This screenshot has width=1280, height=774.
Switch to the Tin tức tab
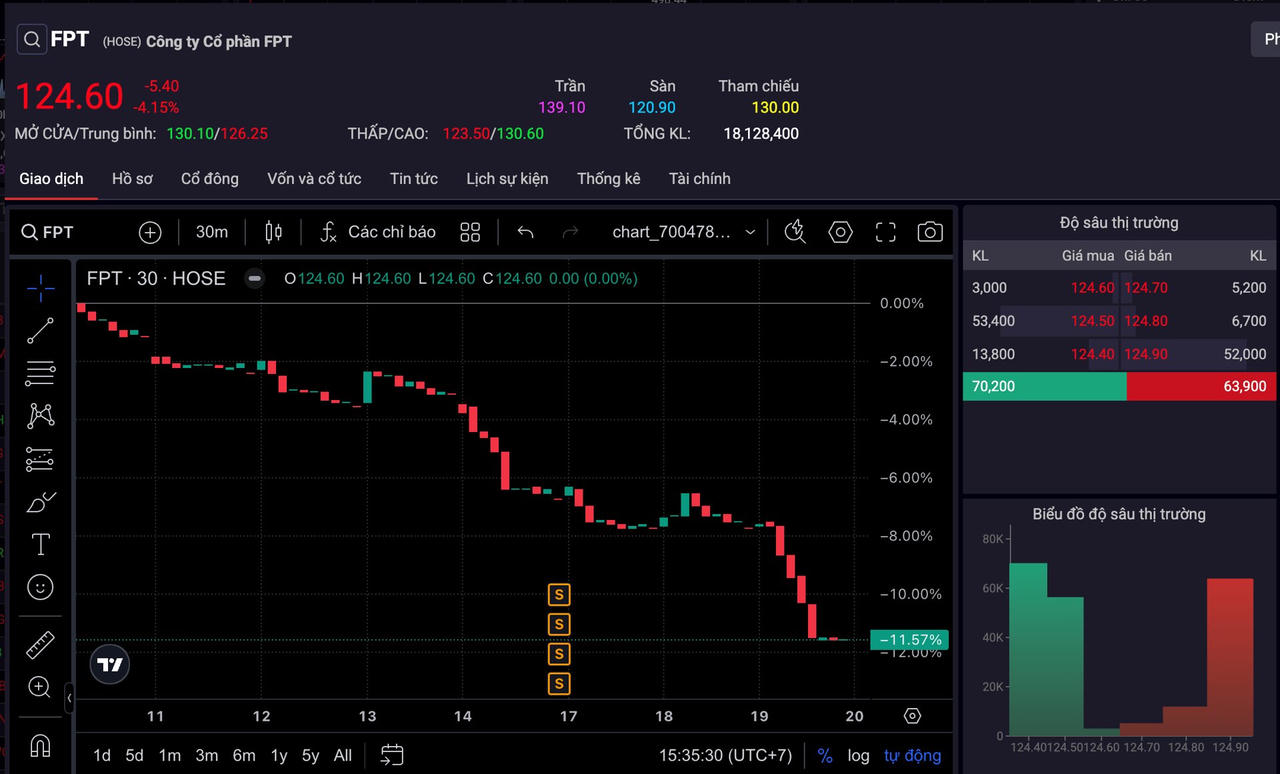pos(413,179)
